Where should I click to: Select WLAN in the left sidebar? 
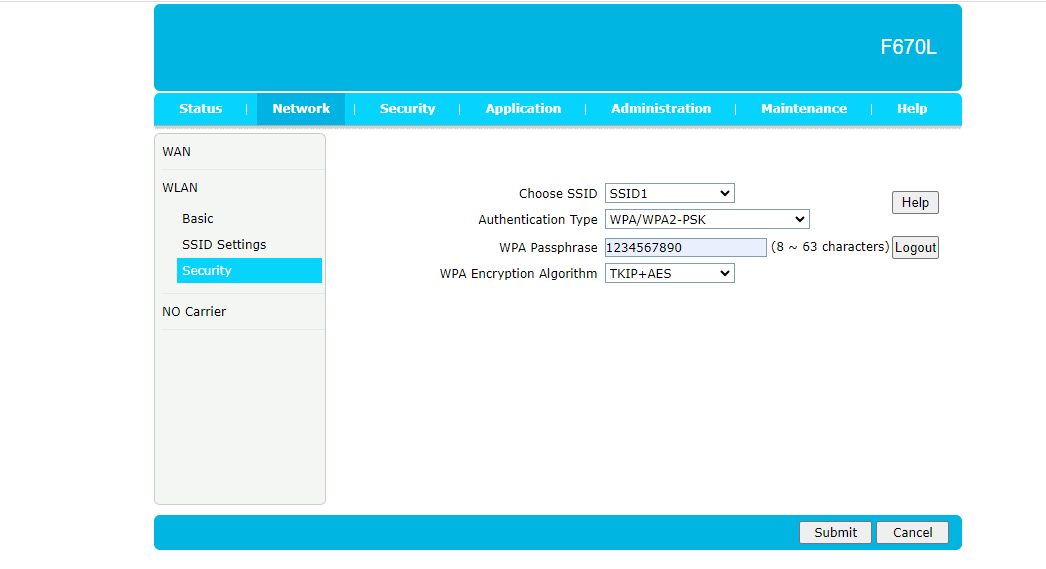click(x=180, y=188)
